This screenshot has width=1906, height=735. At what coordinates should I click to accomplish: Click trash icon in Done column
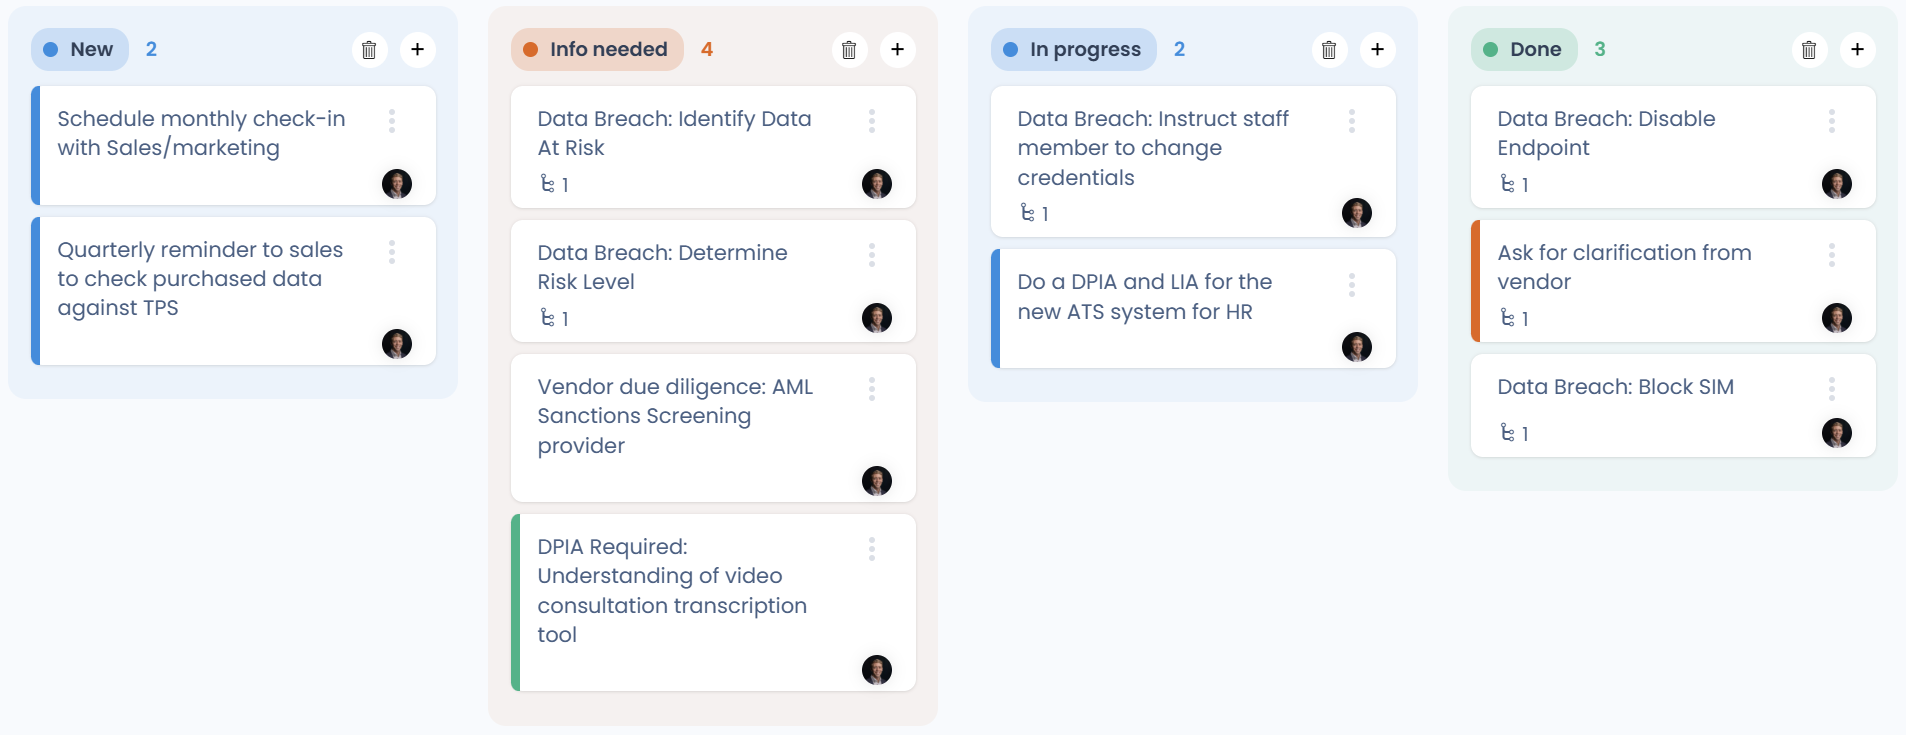click(1809, 50)
